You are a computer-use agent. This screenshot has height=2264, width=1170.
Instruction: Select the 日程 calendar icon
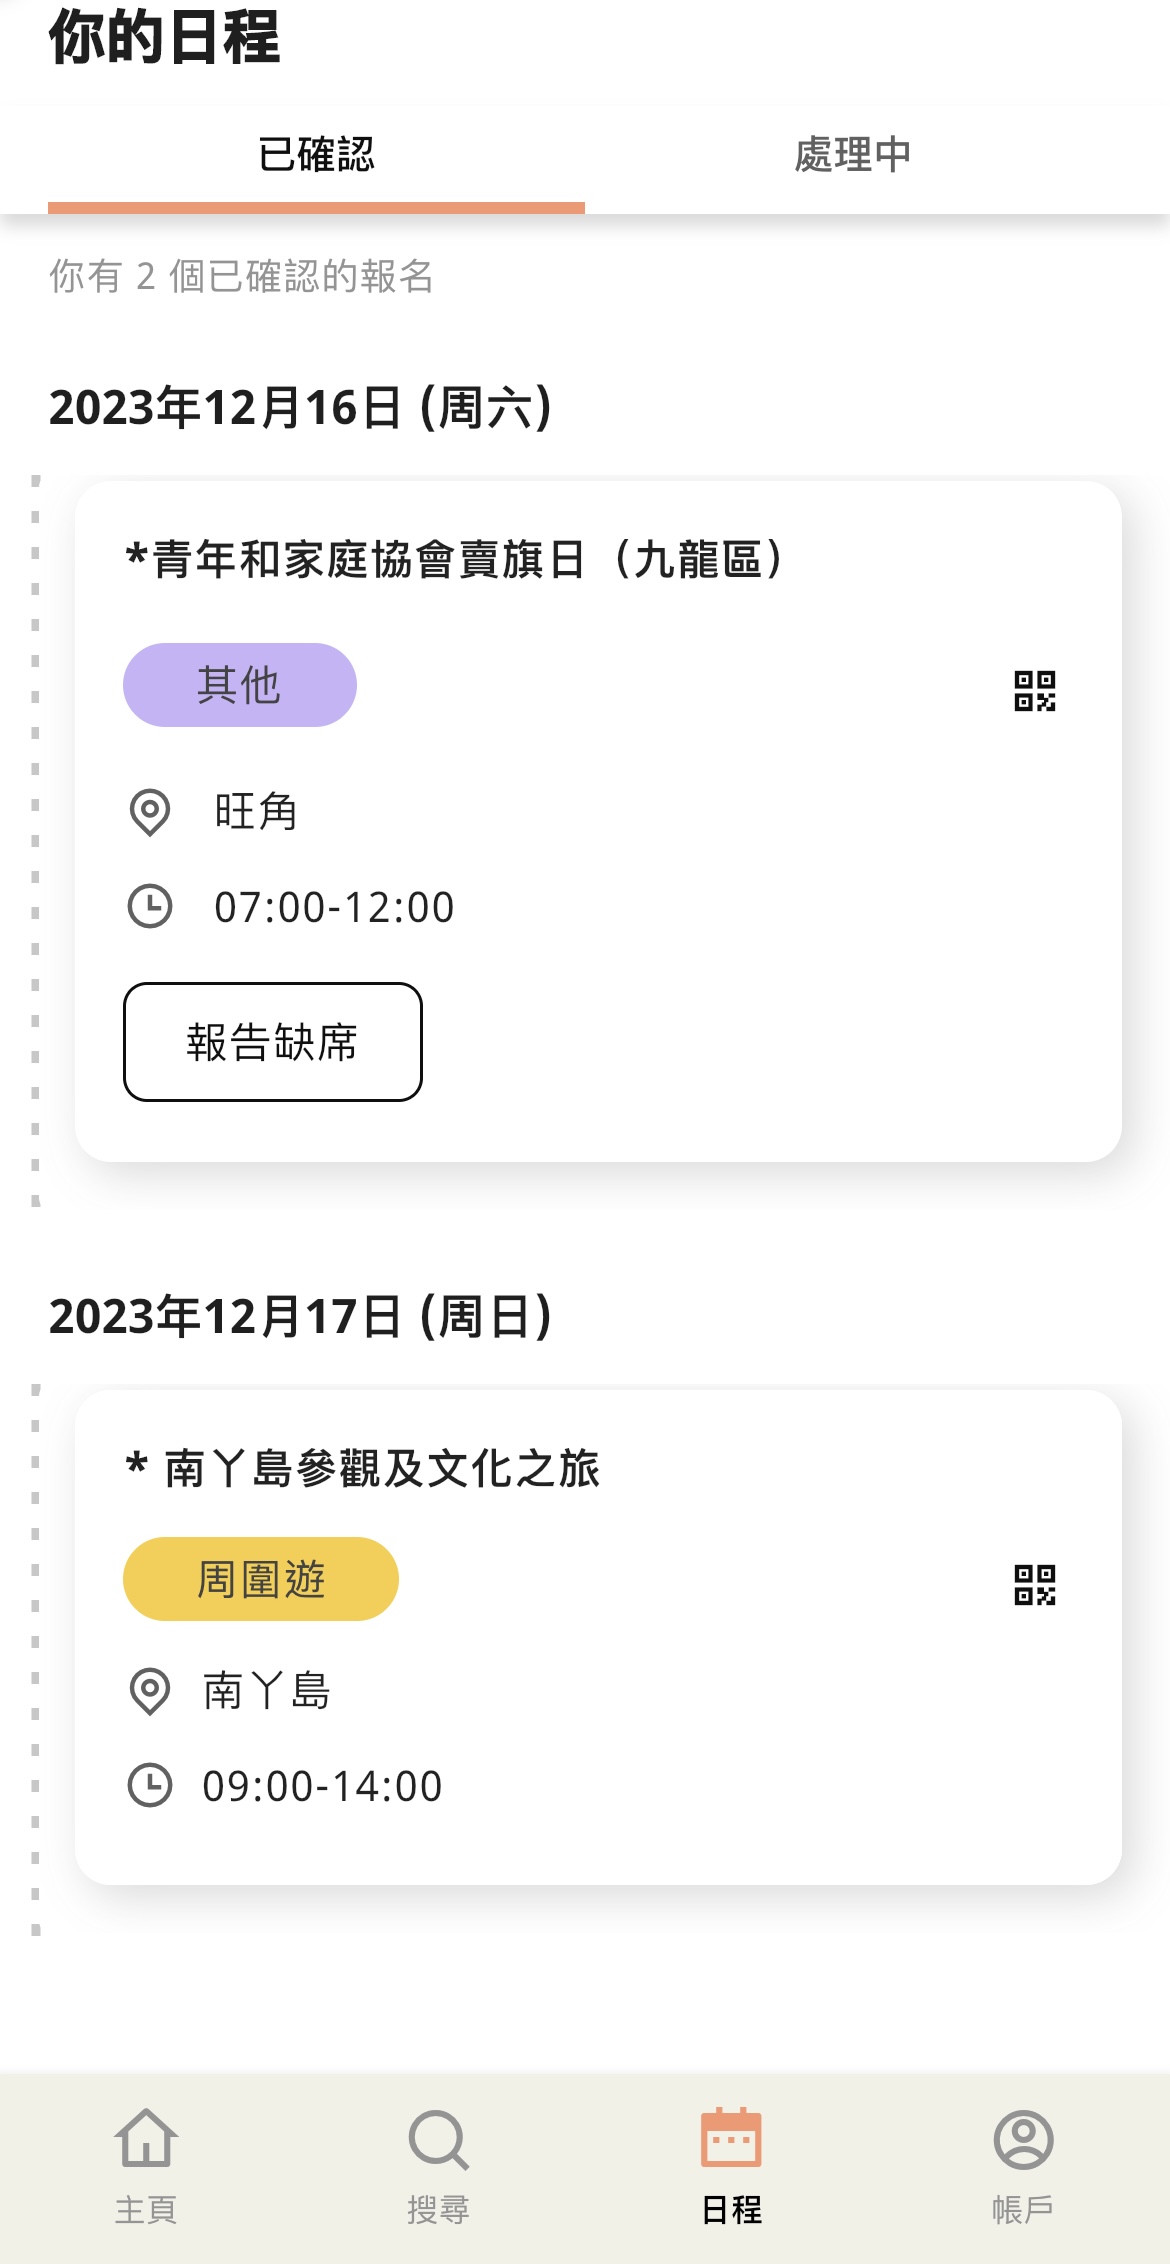(x=731, y=2137)
